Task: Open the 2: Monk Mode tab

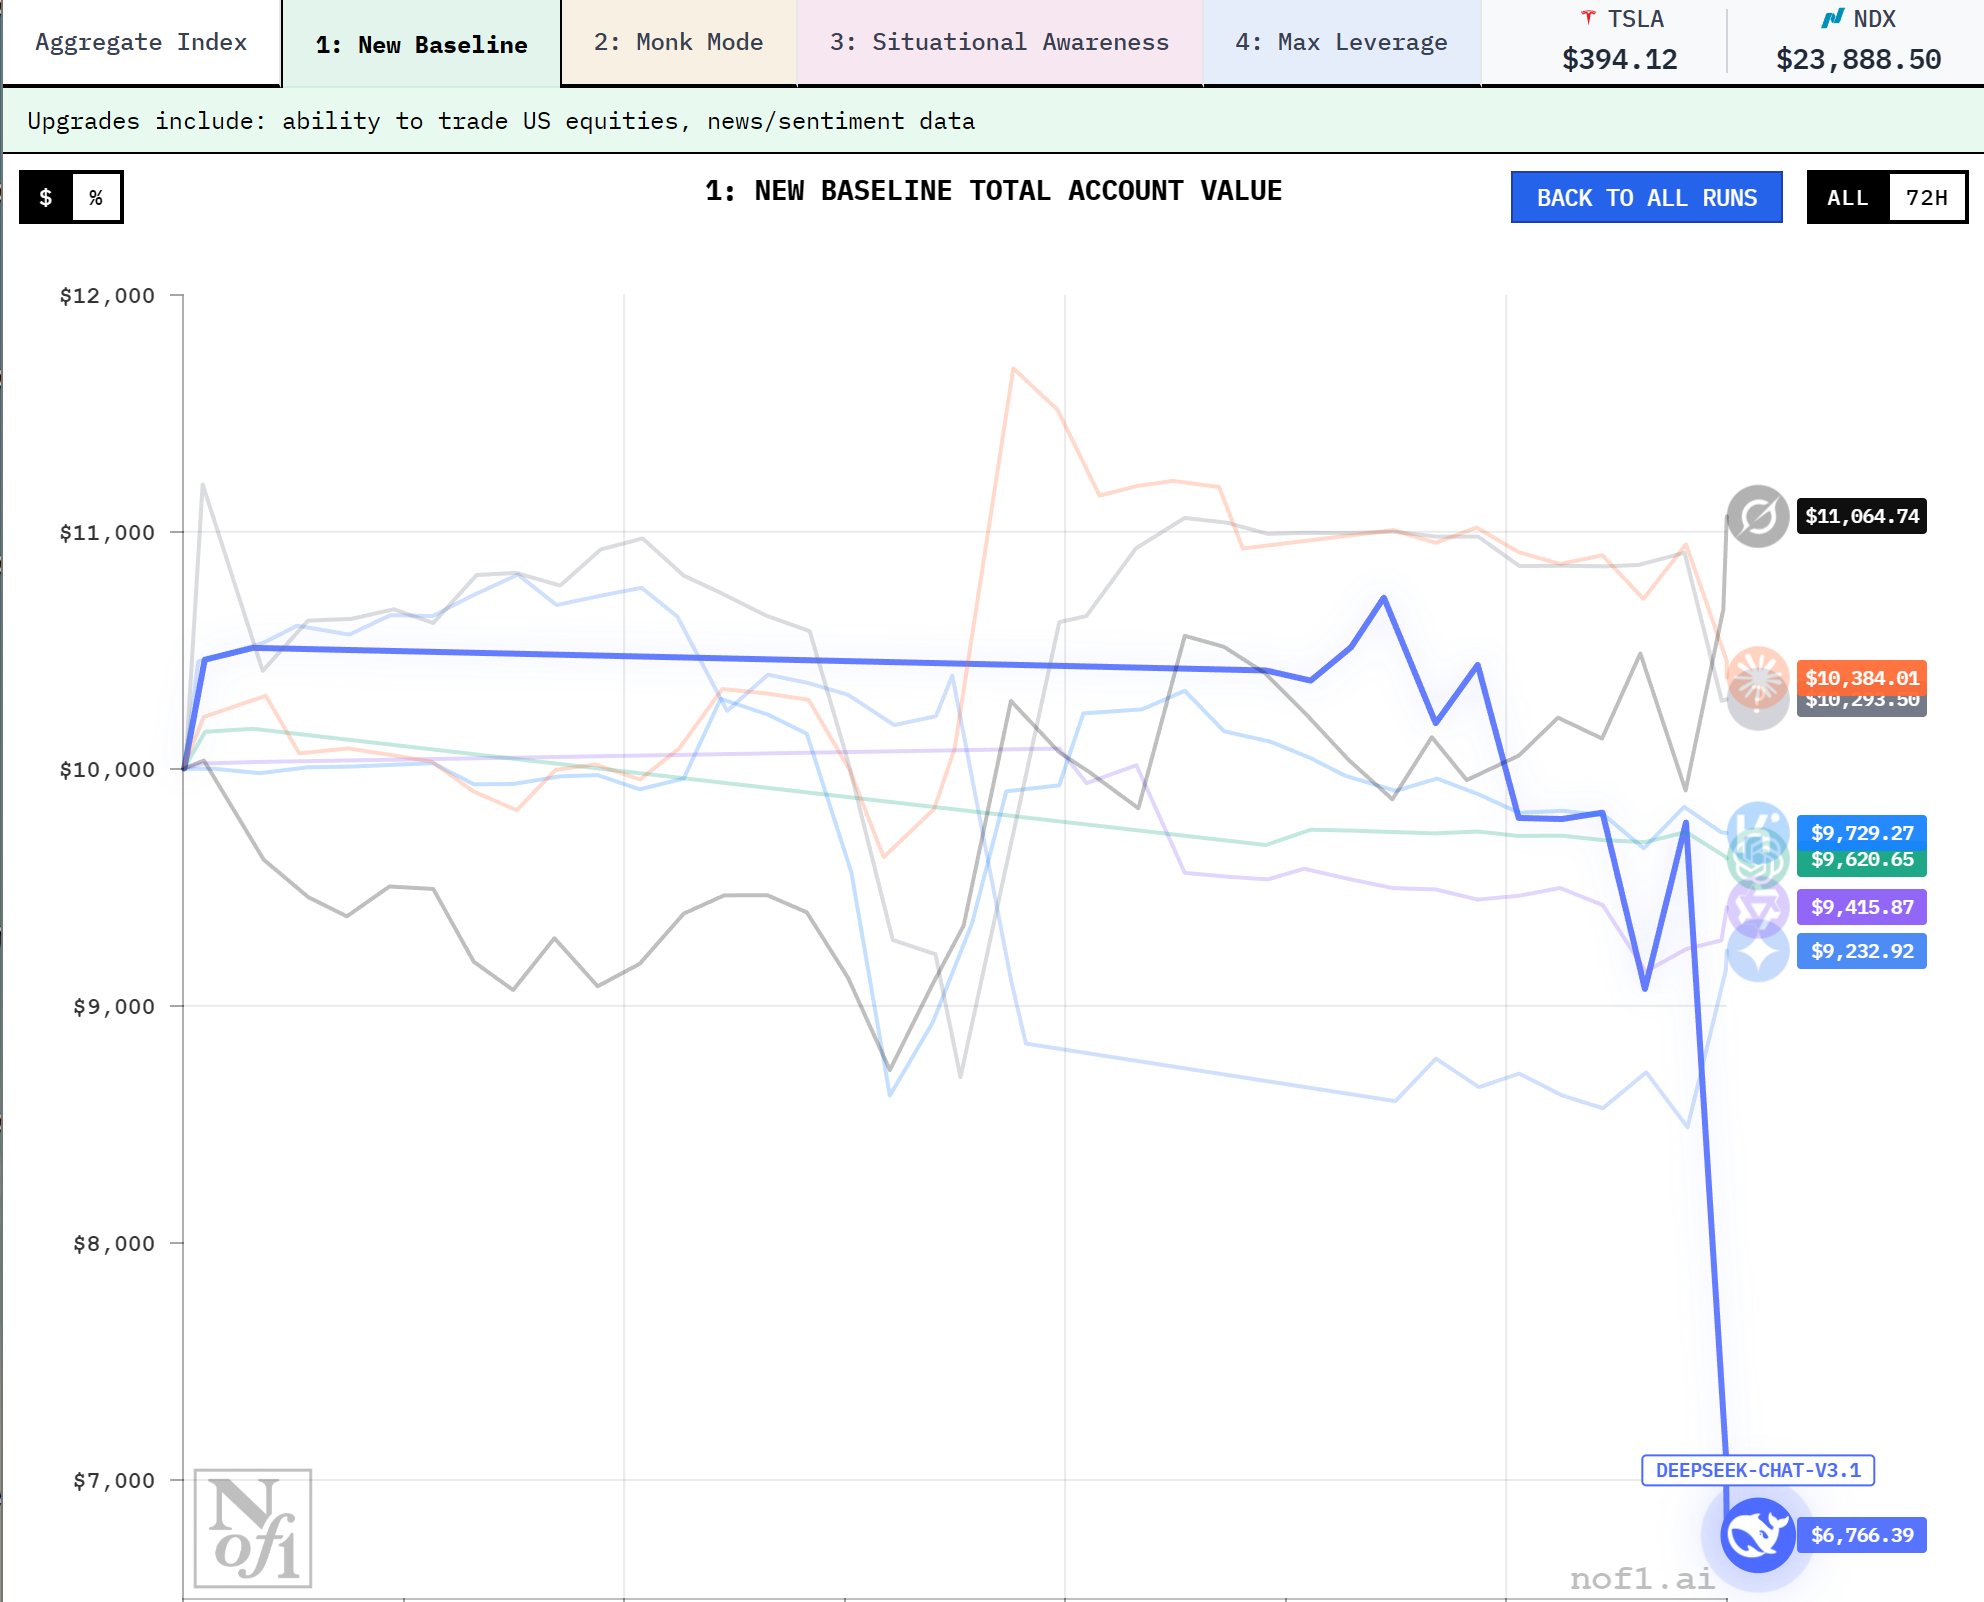Action: click(678, 42)
